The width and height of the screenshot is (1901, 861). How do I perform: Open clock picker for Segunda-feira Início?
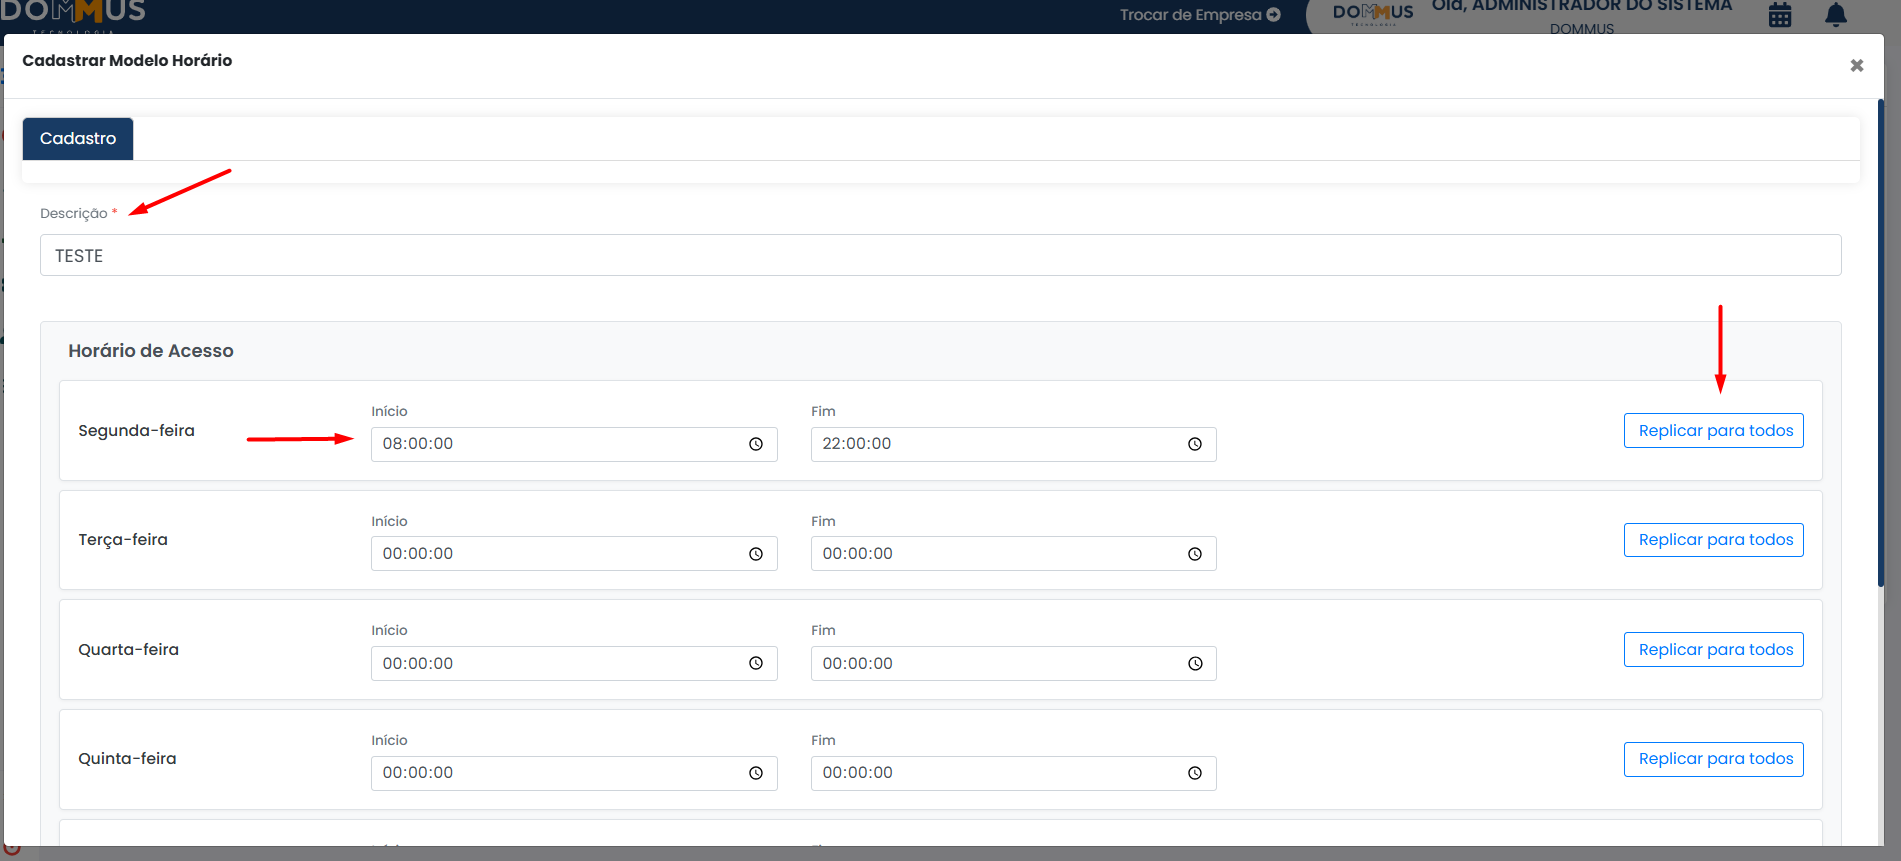[x=756, y=444]
